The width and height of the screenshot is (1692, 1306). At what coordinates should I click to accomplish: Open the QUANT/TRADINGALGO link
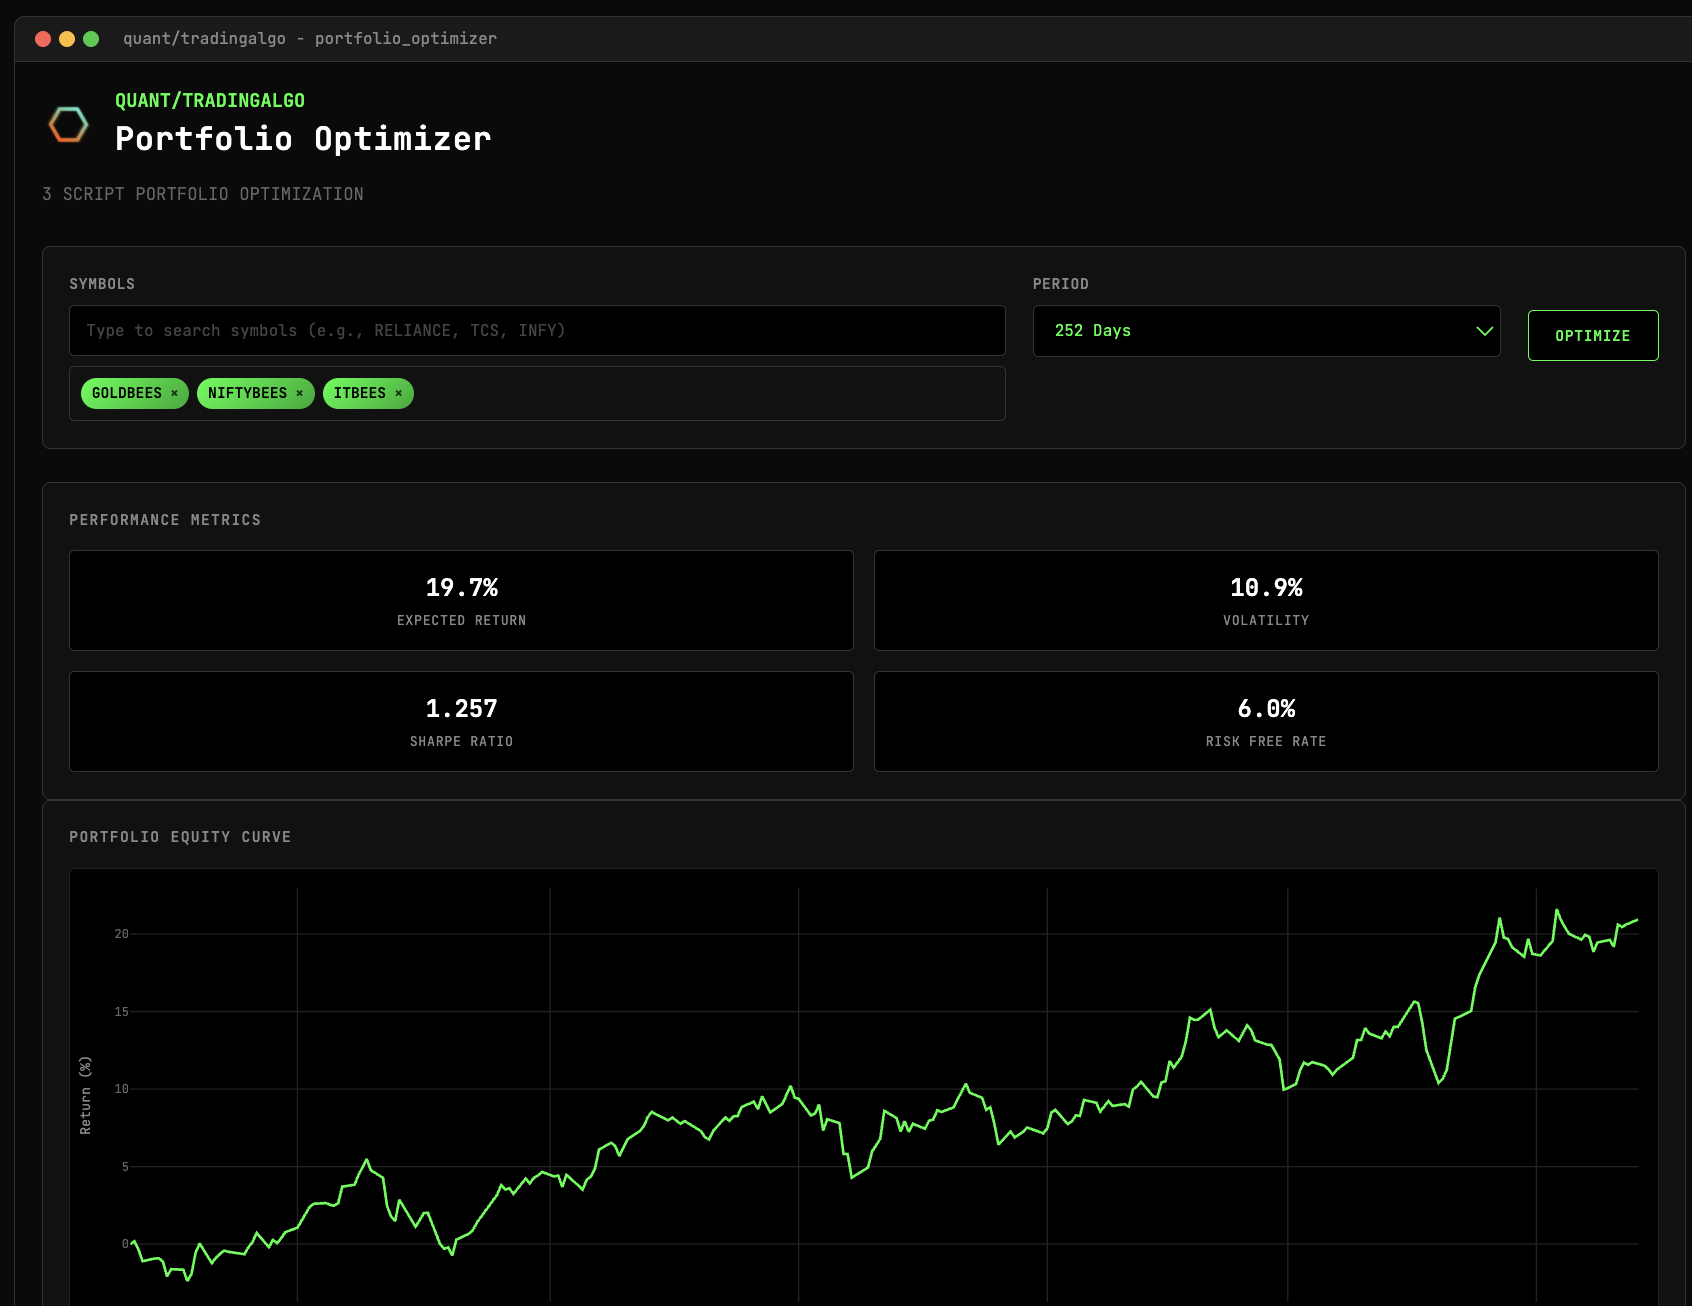pyautogui.click(x=210, y=101)
